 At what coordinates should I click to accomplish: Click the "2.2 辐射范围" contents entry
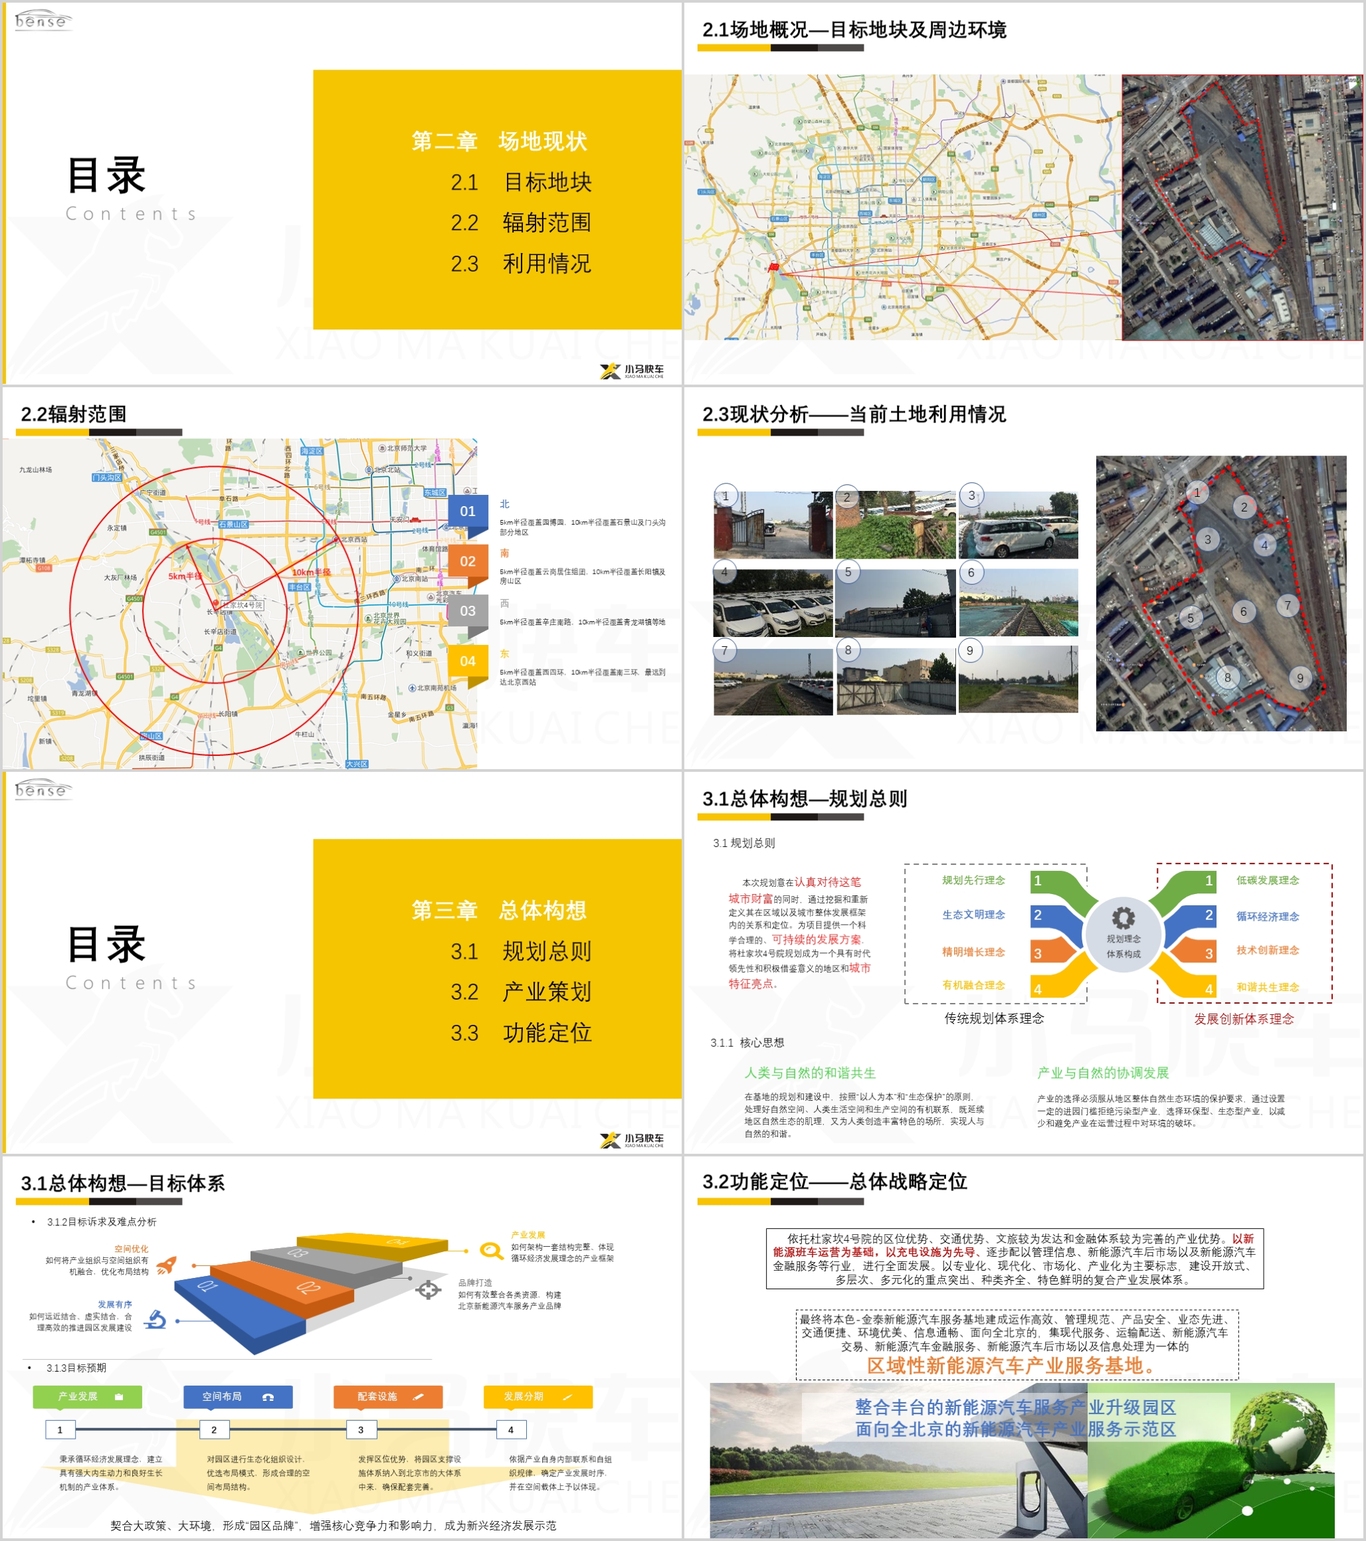tap(521, 223)
